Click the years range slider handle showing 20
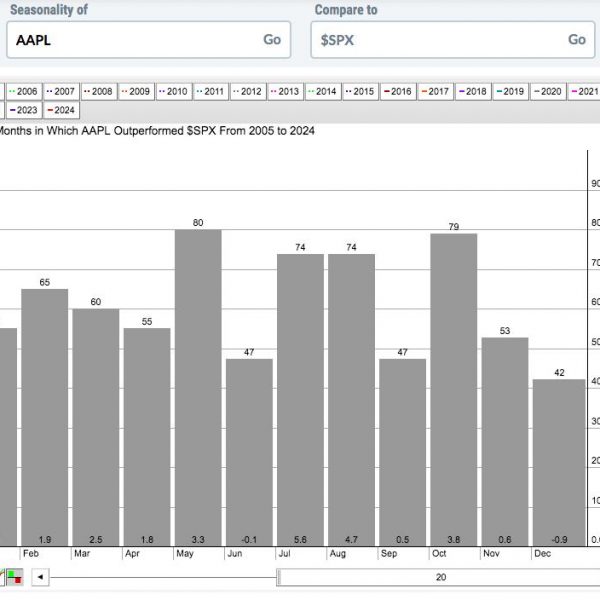The image size is (600, 600). 438,577
